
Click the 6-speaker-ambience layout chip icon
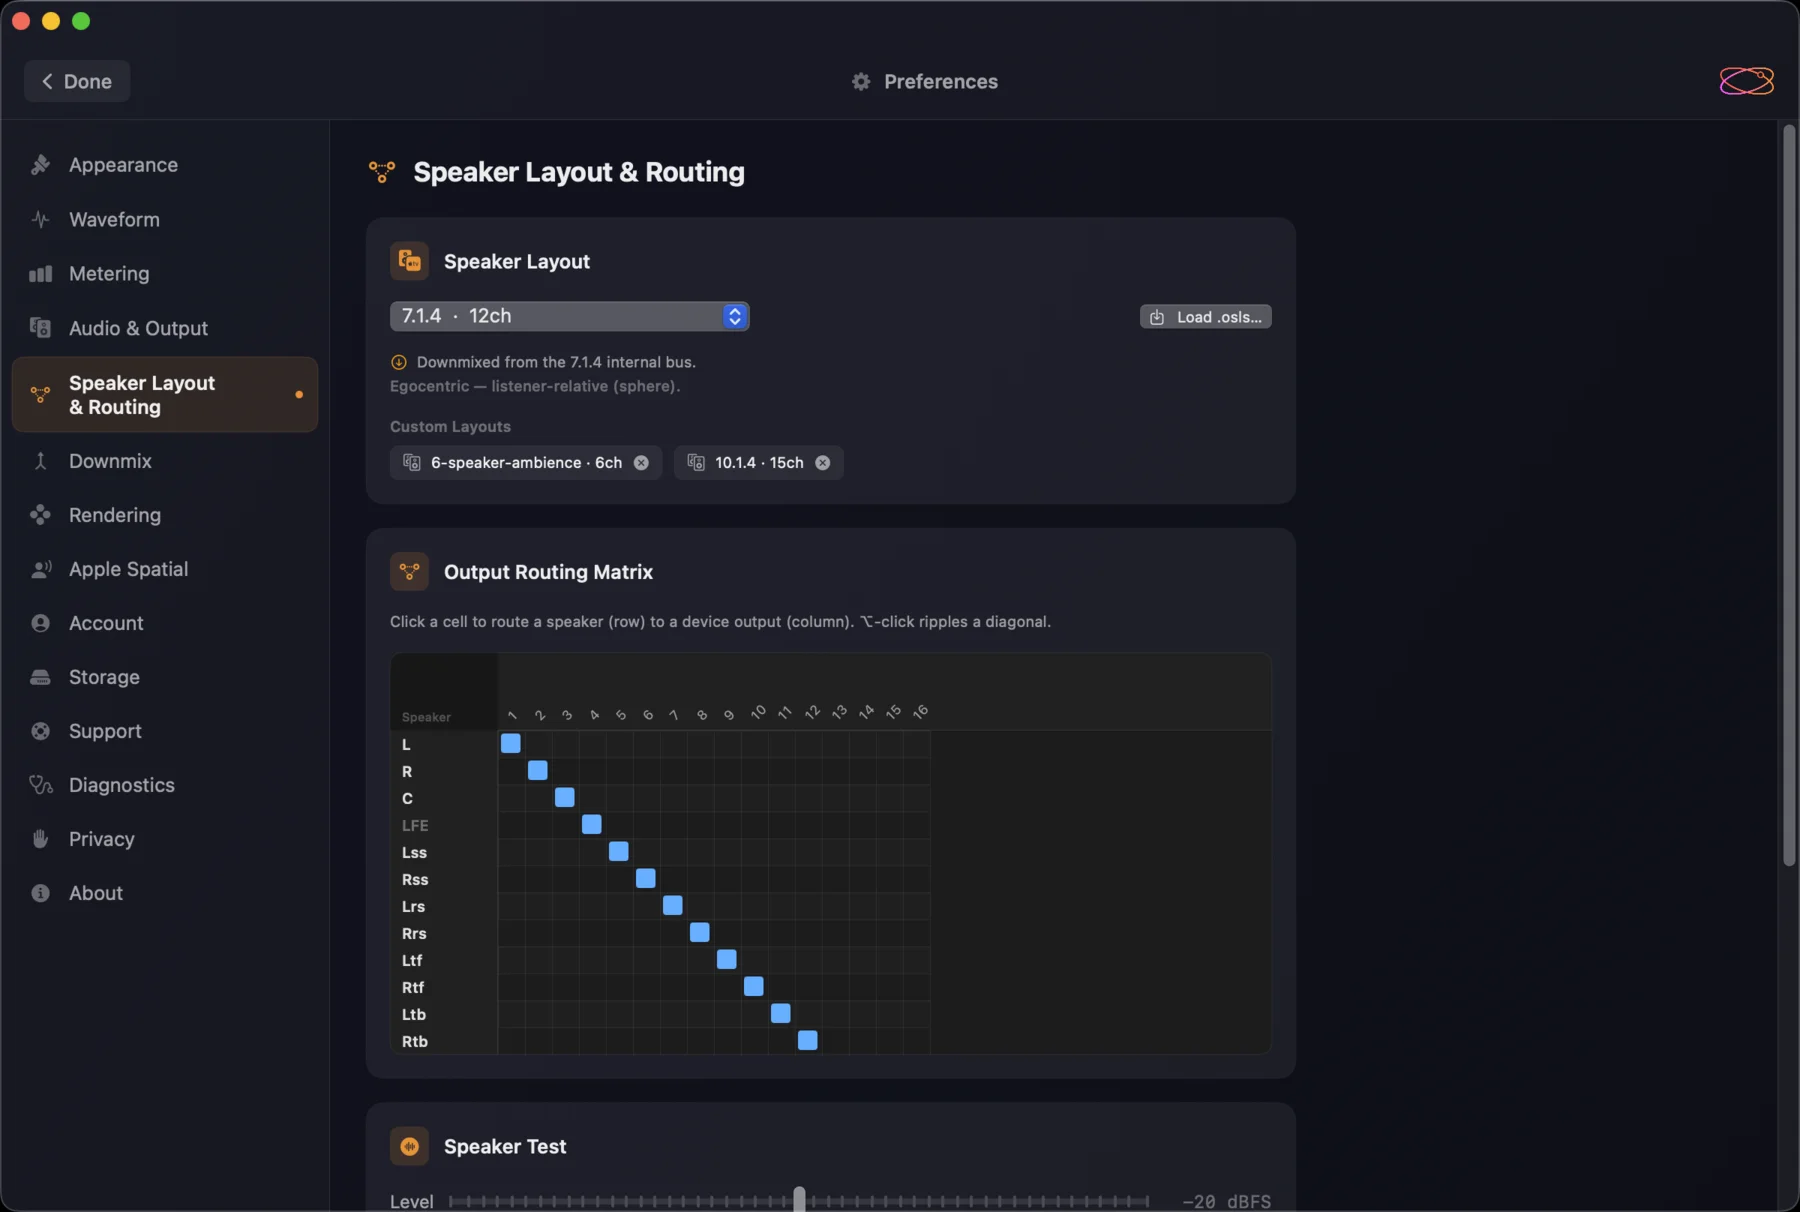pyautogui.click(x=411, y=463)
